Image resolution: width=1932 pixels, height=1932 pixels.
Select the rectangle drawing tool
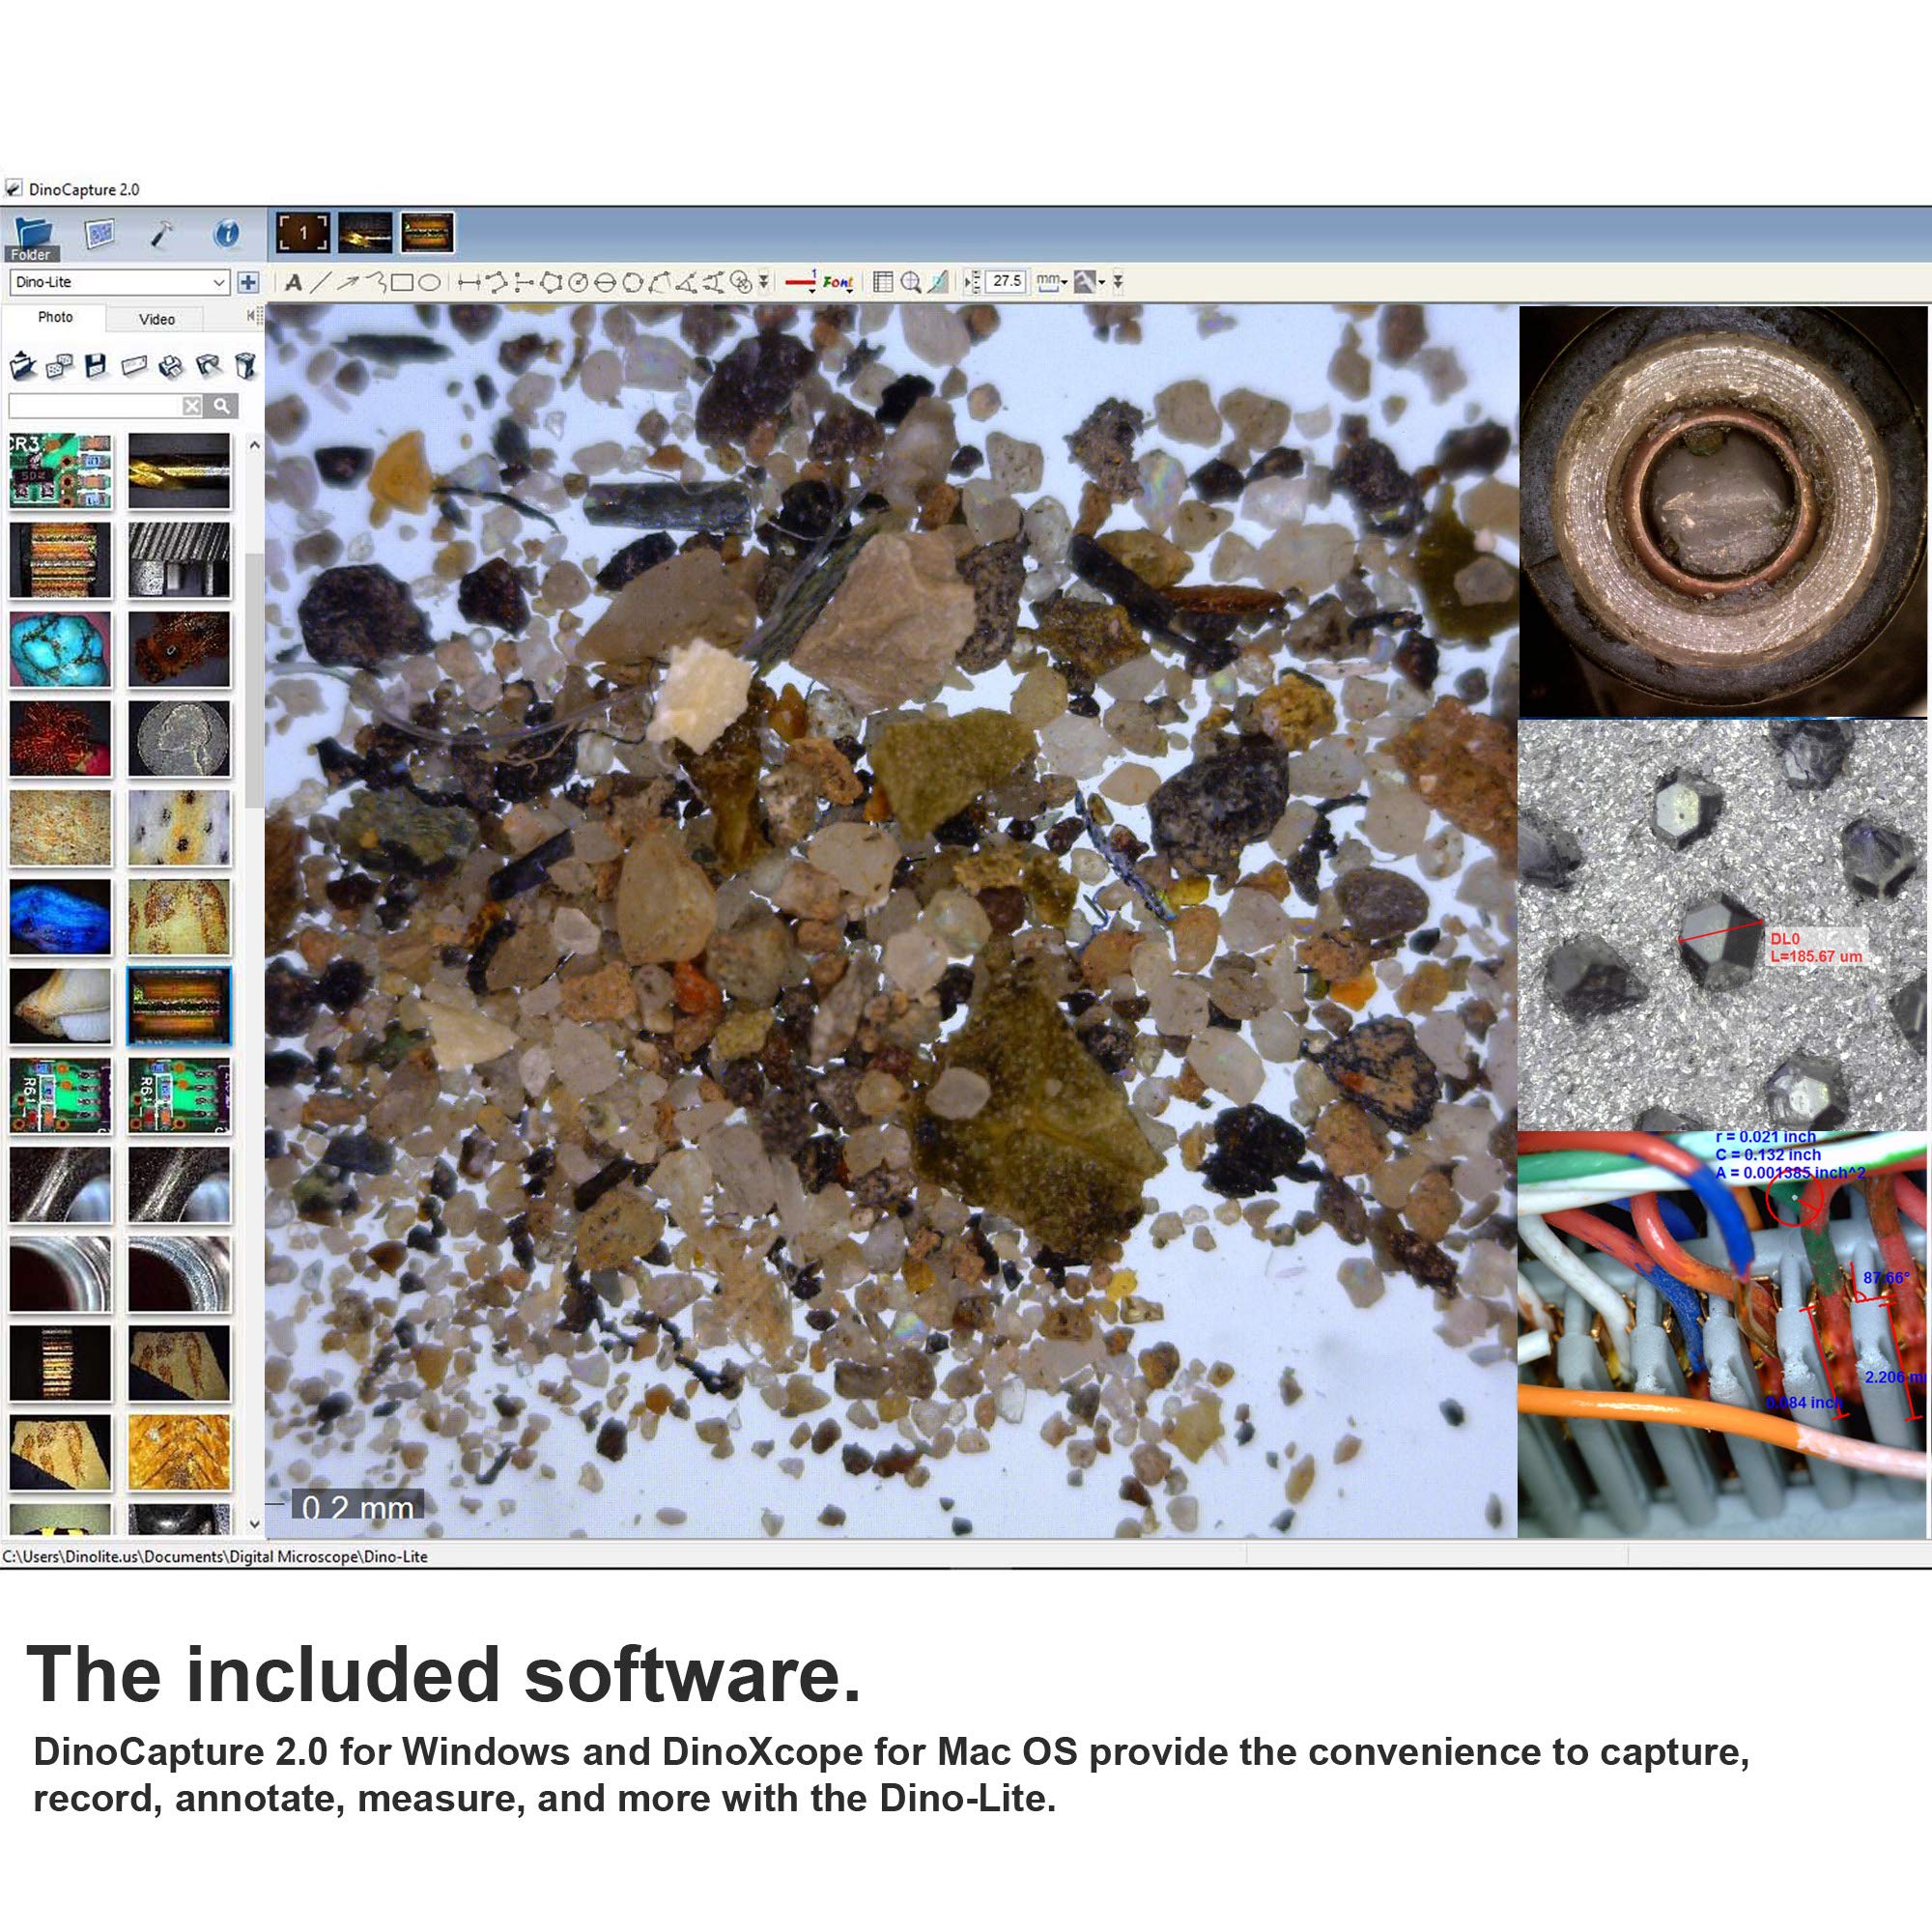(402, 283)
